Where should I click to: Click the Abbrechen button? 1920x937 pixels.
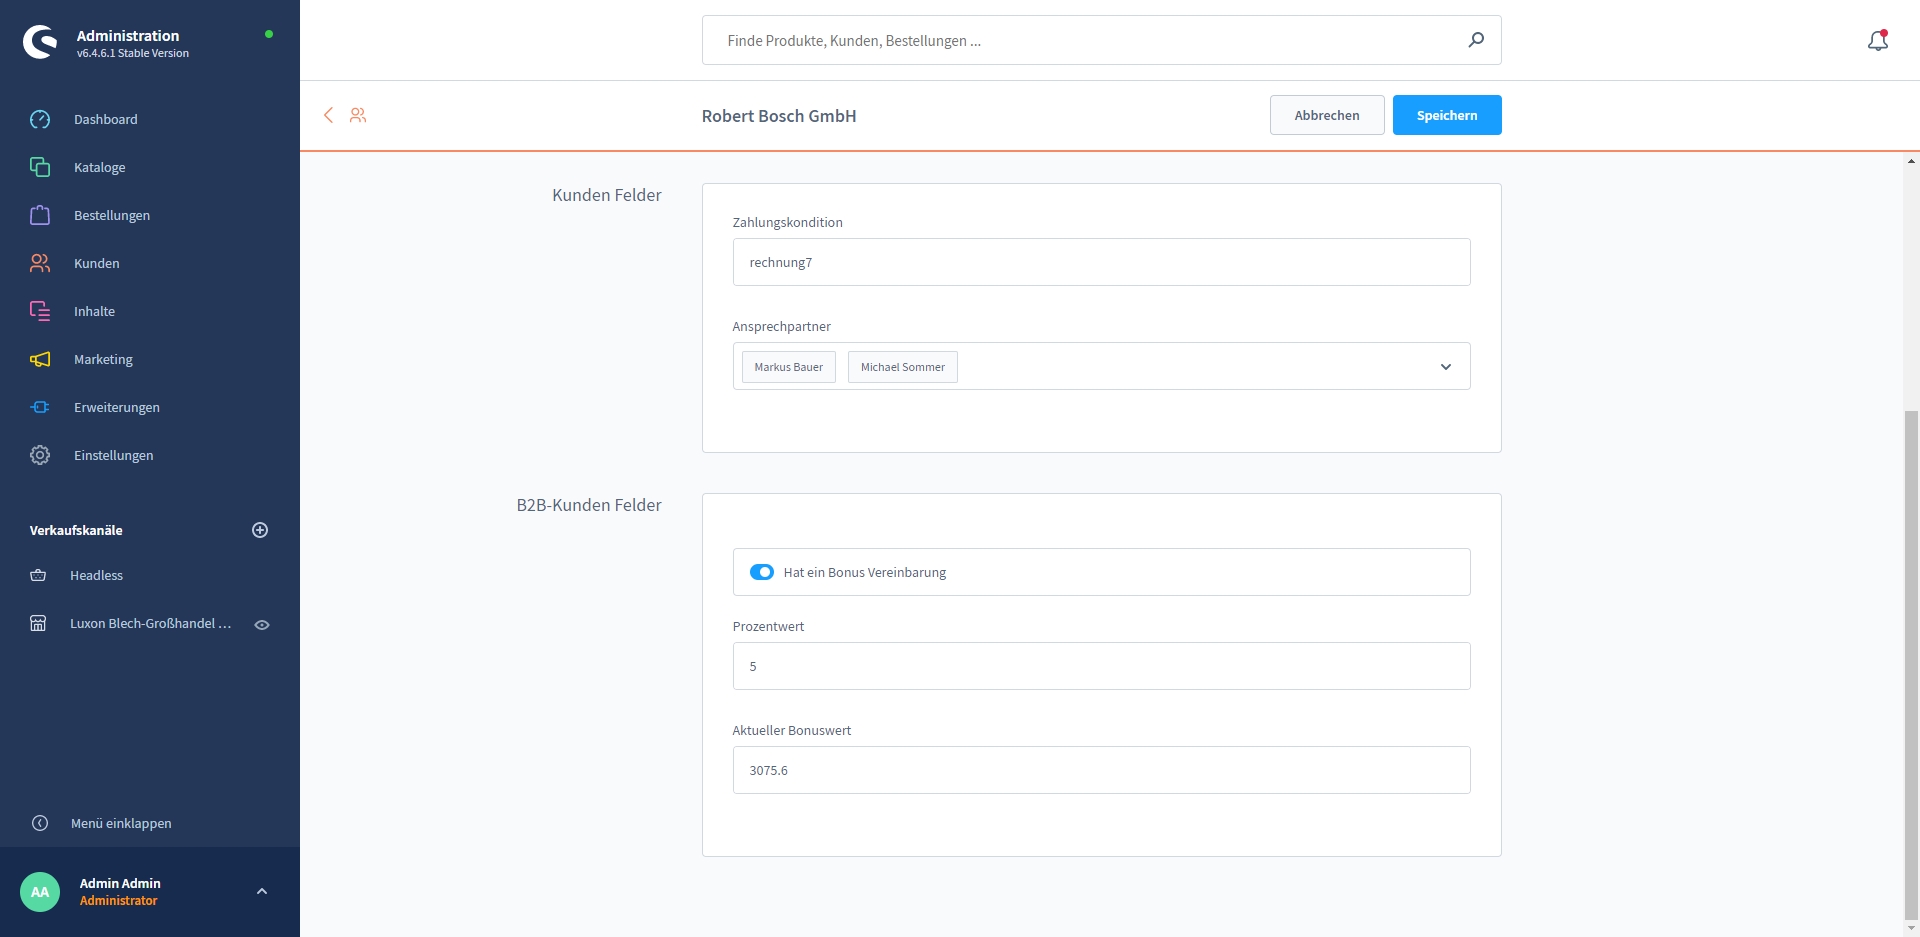1326,115
